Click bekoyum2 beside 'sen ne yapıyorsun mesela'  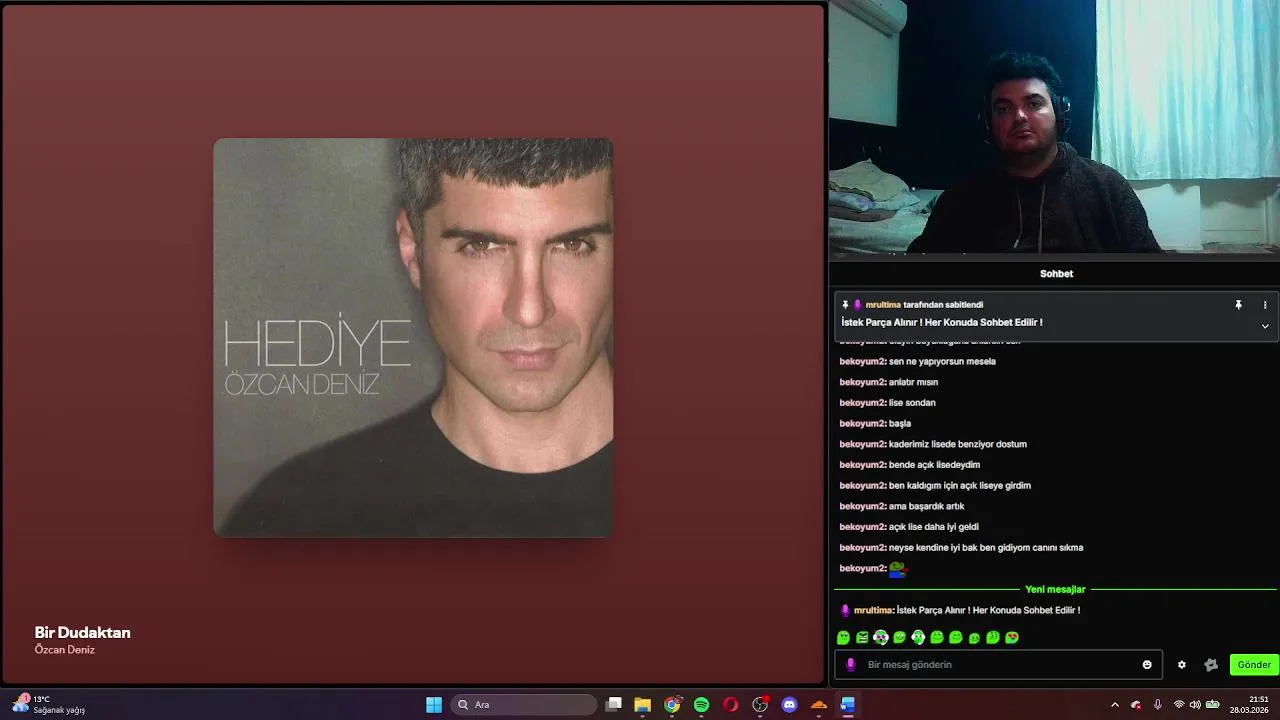pos(862,362)
